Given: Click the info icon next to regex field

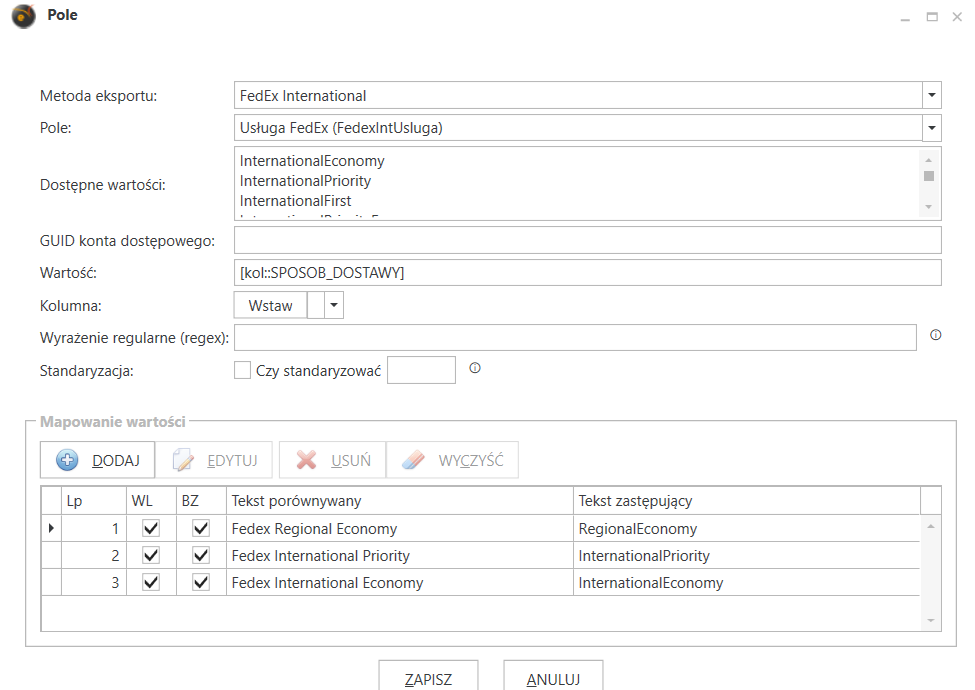Looking at the screenshot, I should [x=935, y=335].
